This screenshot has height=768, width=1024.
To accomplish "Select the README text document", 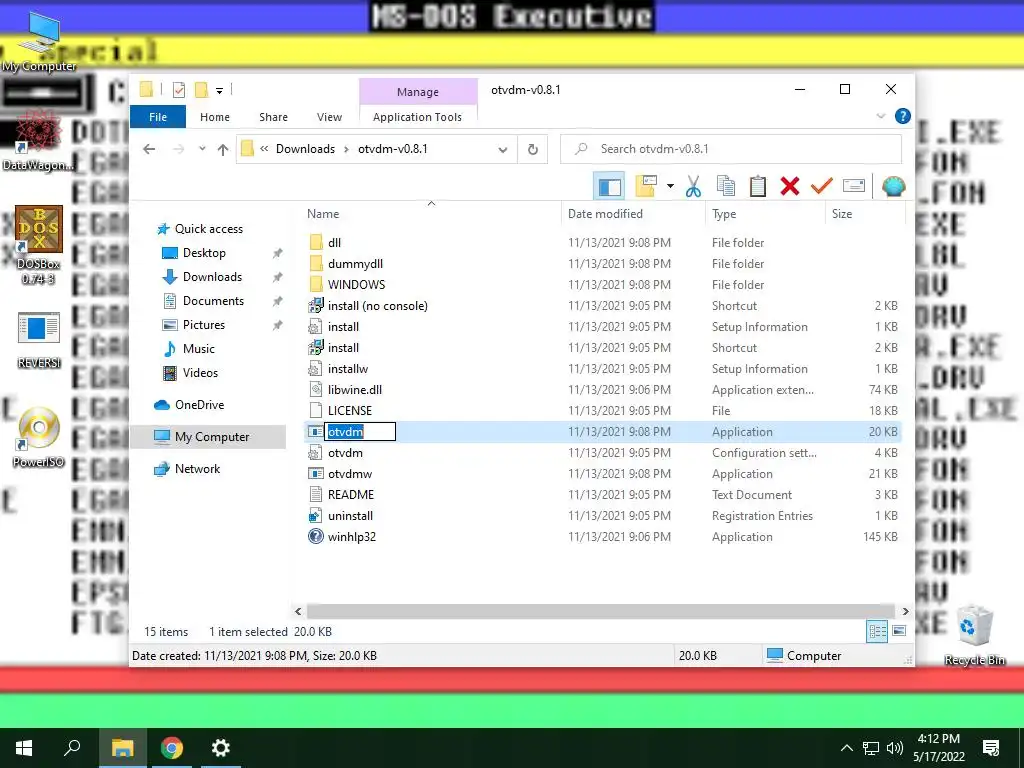I will (x=351, y=495).
